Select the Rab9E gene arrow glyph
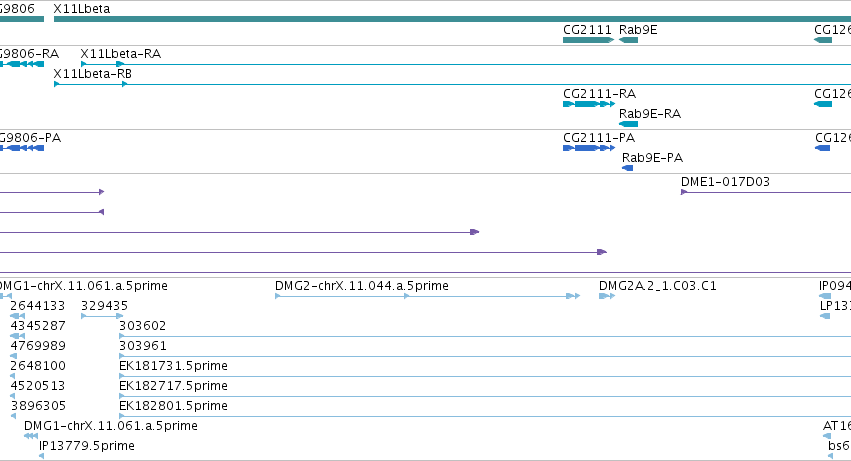The height and width of the screenshot is (461, 851). [x=628, y=40]
